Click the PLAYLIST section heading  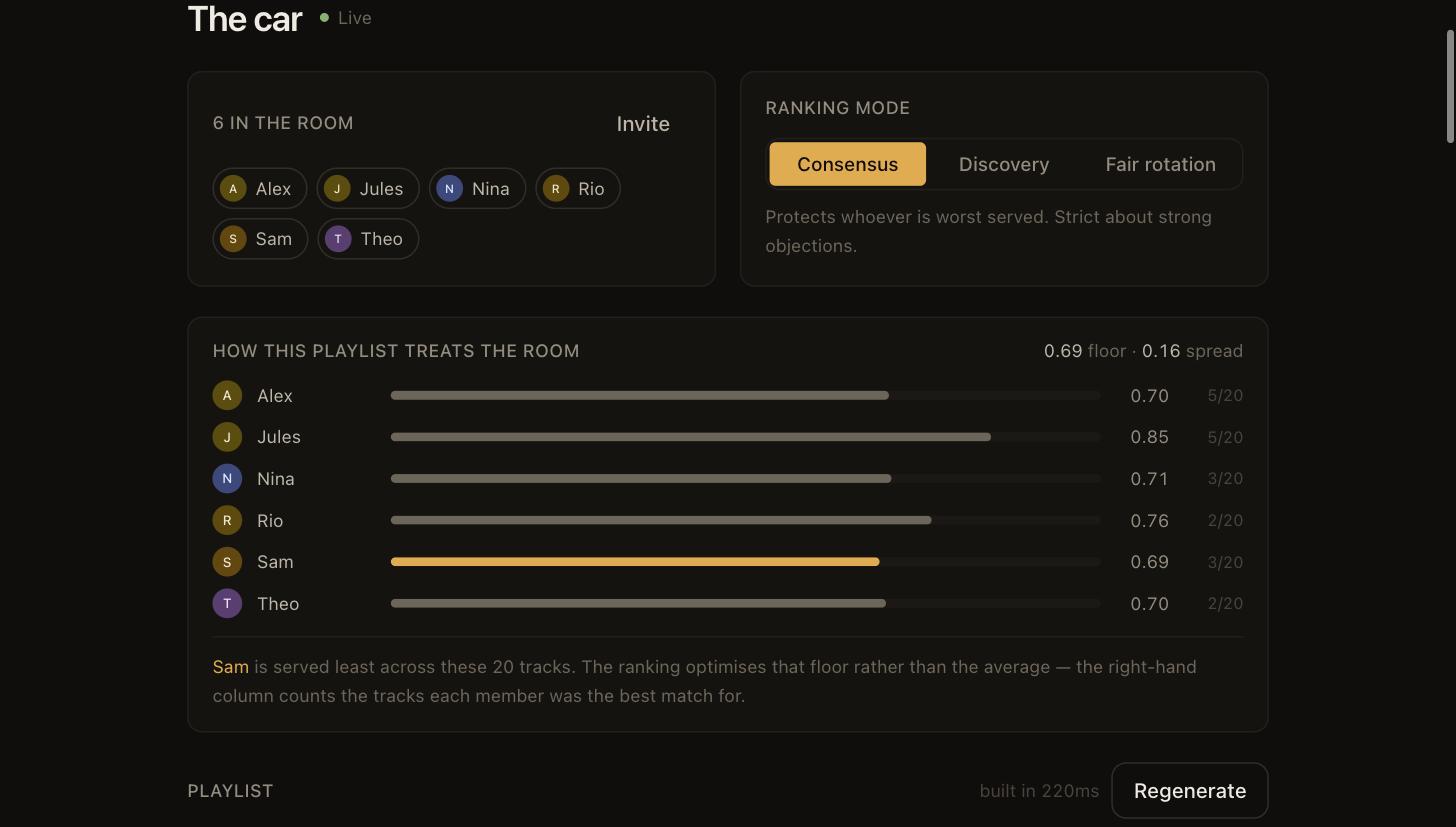coord(230,791)
